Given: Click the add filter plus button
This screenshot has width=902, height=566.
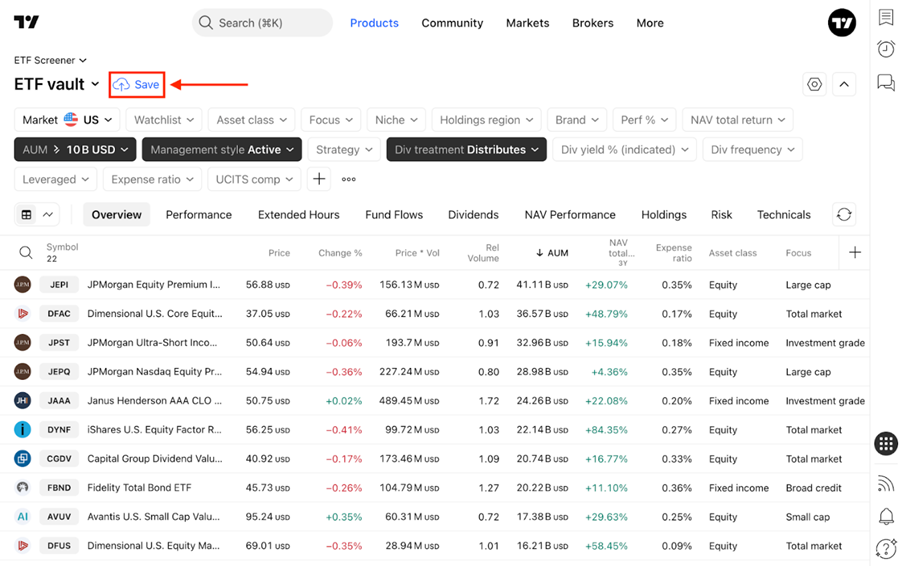Looking at the screenshot, I should click(319, 179).
